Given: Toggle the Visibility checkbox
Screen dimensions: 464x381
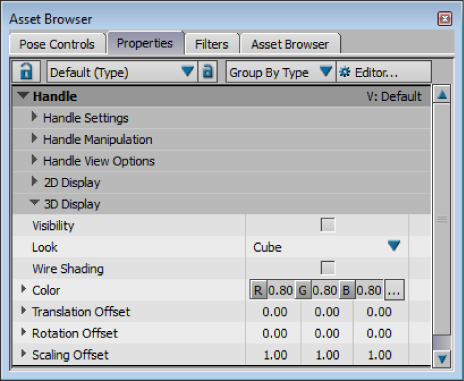Looking at the screenshot, I should pos(327,225).
